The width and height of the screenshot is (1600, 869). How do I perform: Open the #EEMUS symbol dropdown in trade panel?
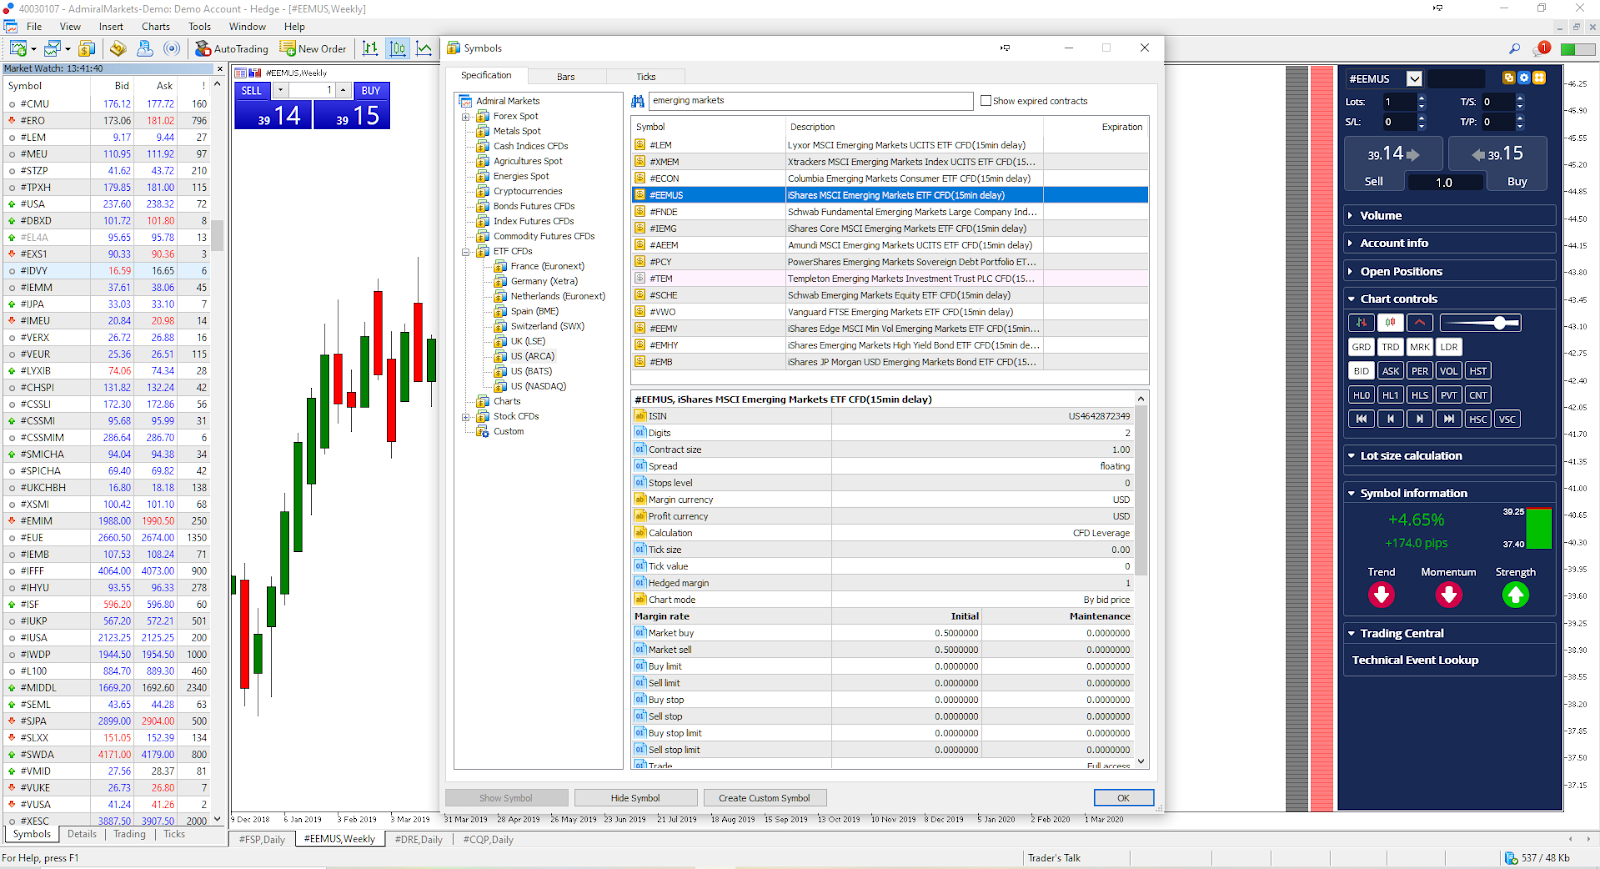pyautogui.click(x=1414, y=79)
